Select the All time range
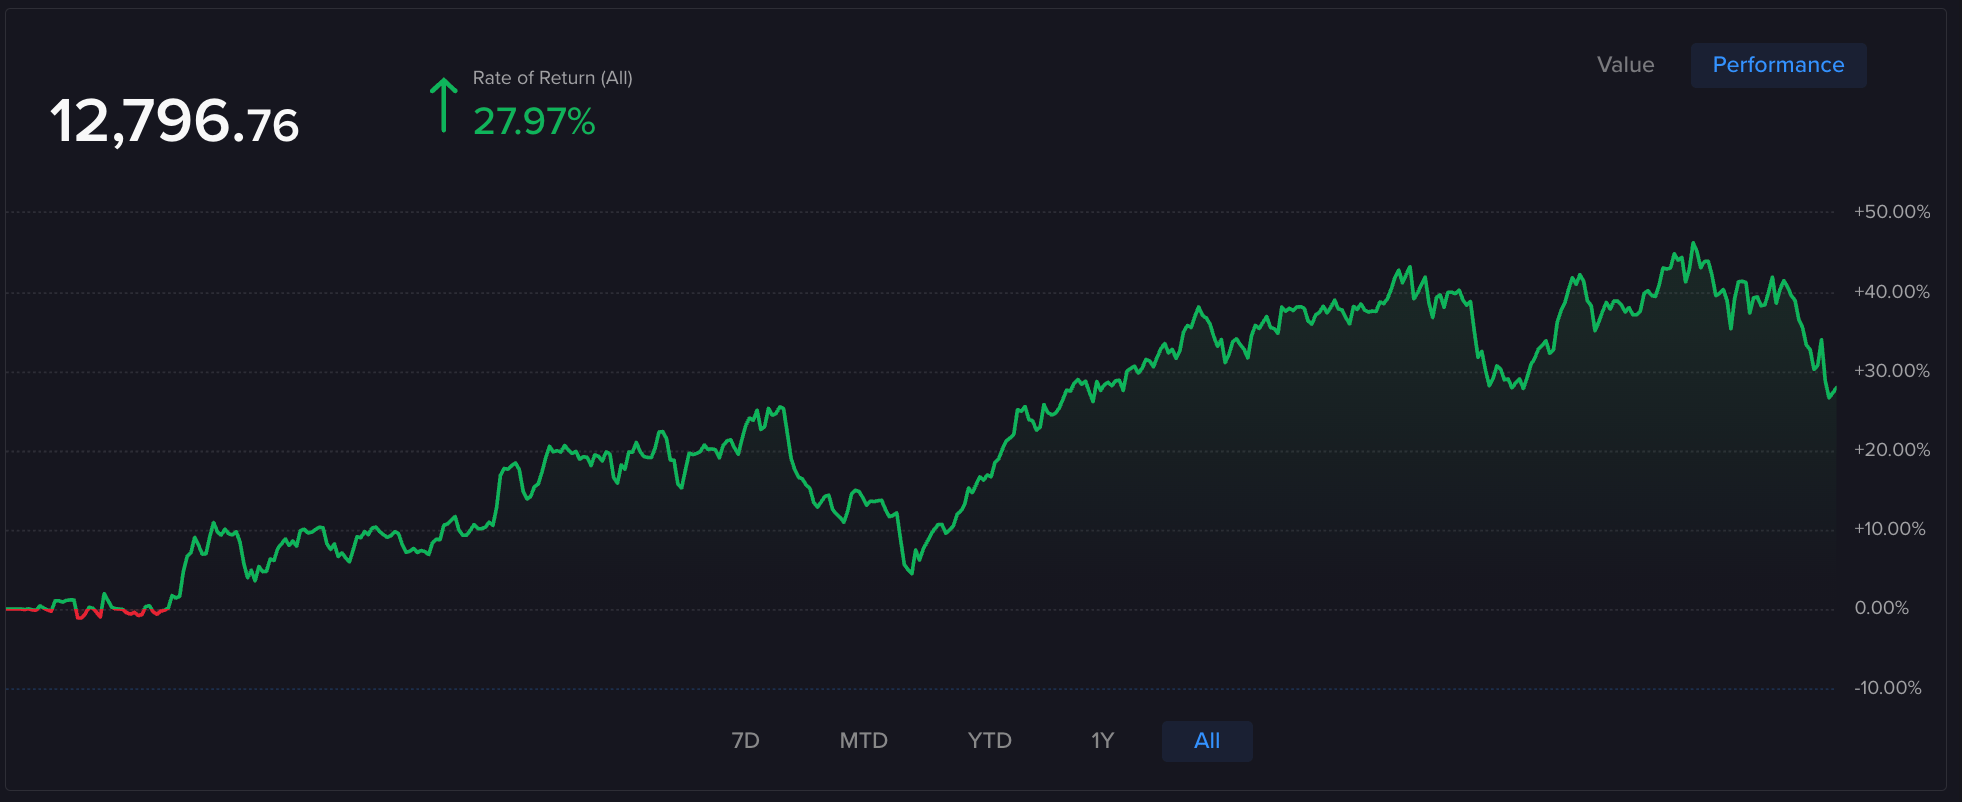 click(1207, 741)
